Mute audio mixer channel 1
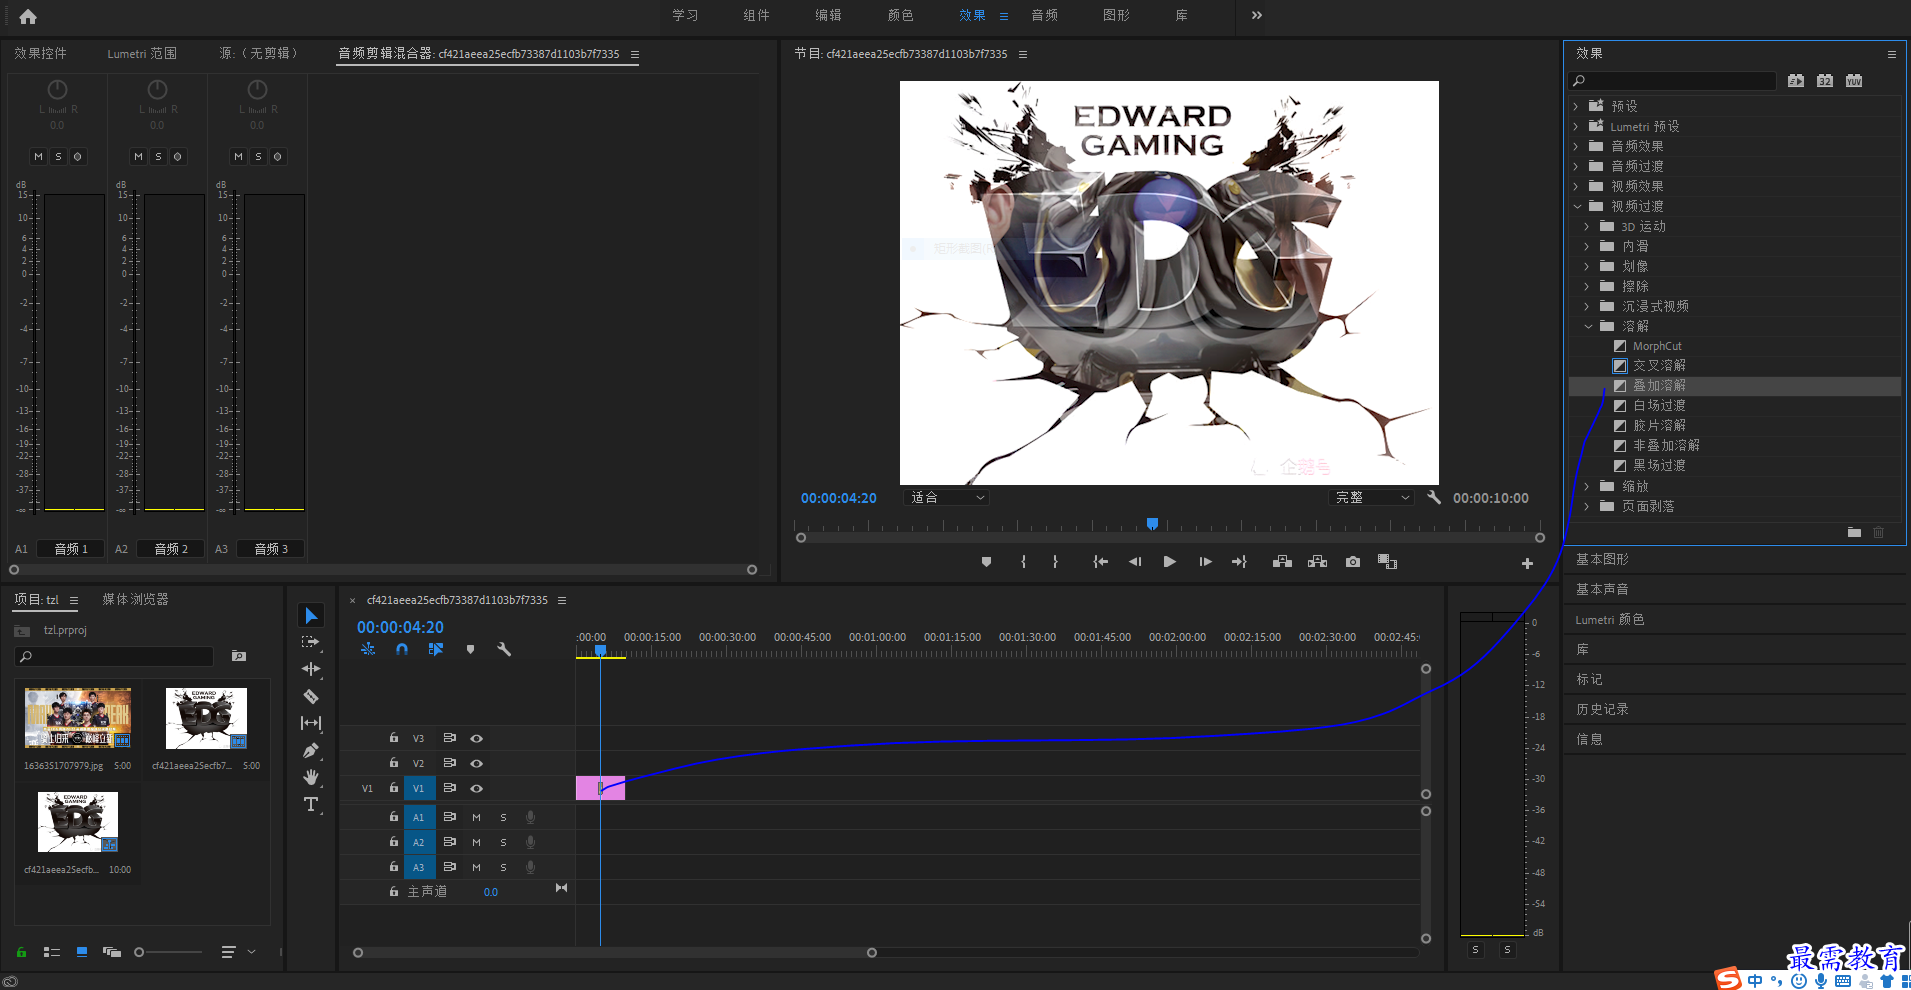Screen dimensions: 1911x990 pos(38,156)
